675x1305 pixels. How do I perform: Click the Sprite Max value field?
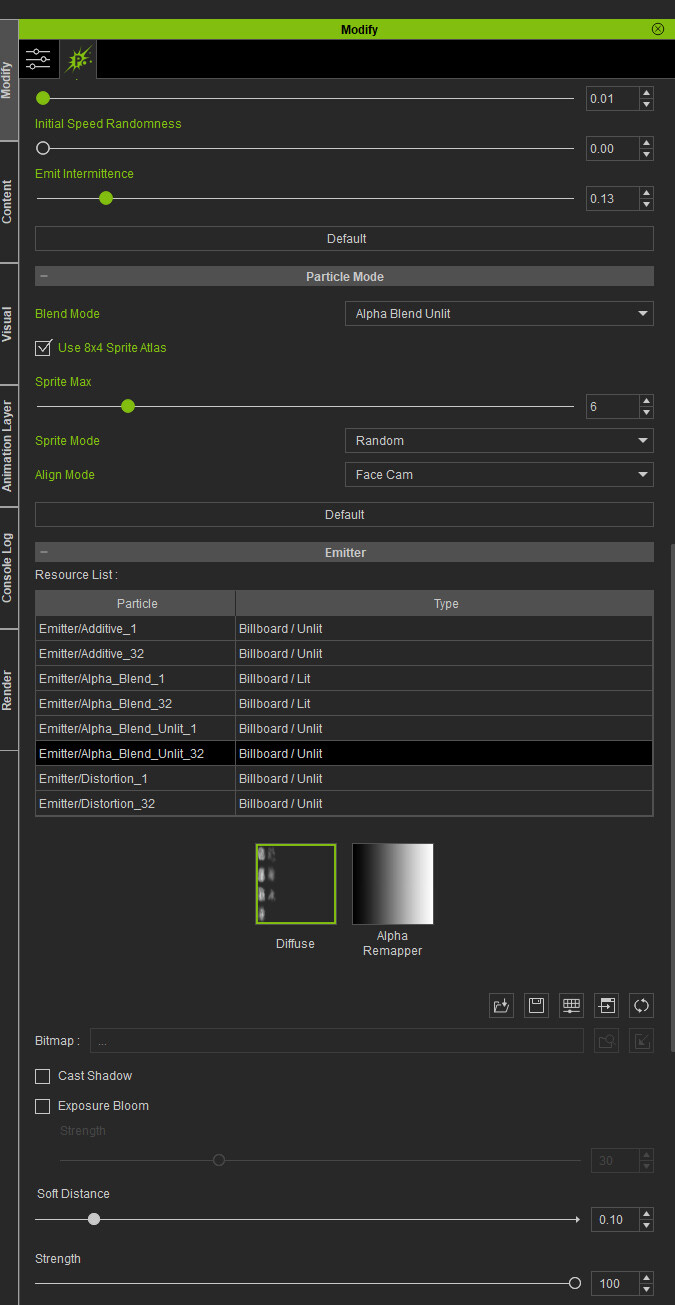pos(613,407)
